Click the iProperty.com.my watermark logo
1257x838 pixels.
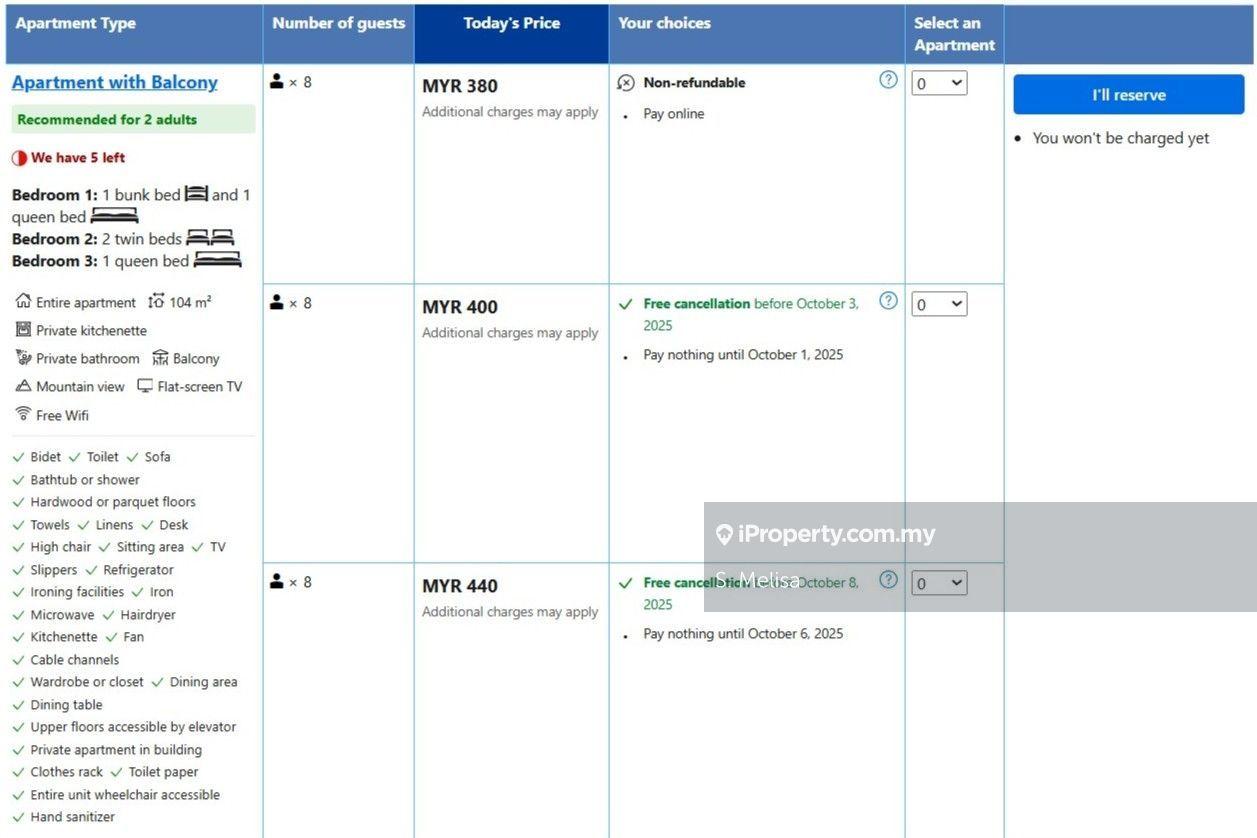pos(826,534)
